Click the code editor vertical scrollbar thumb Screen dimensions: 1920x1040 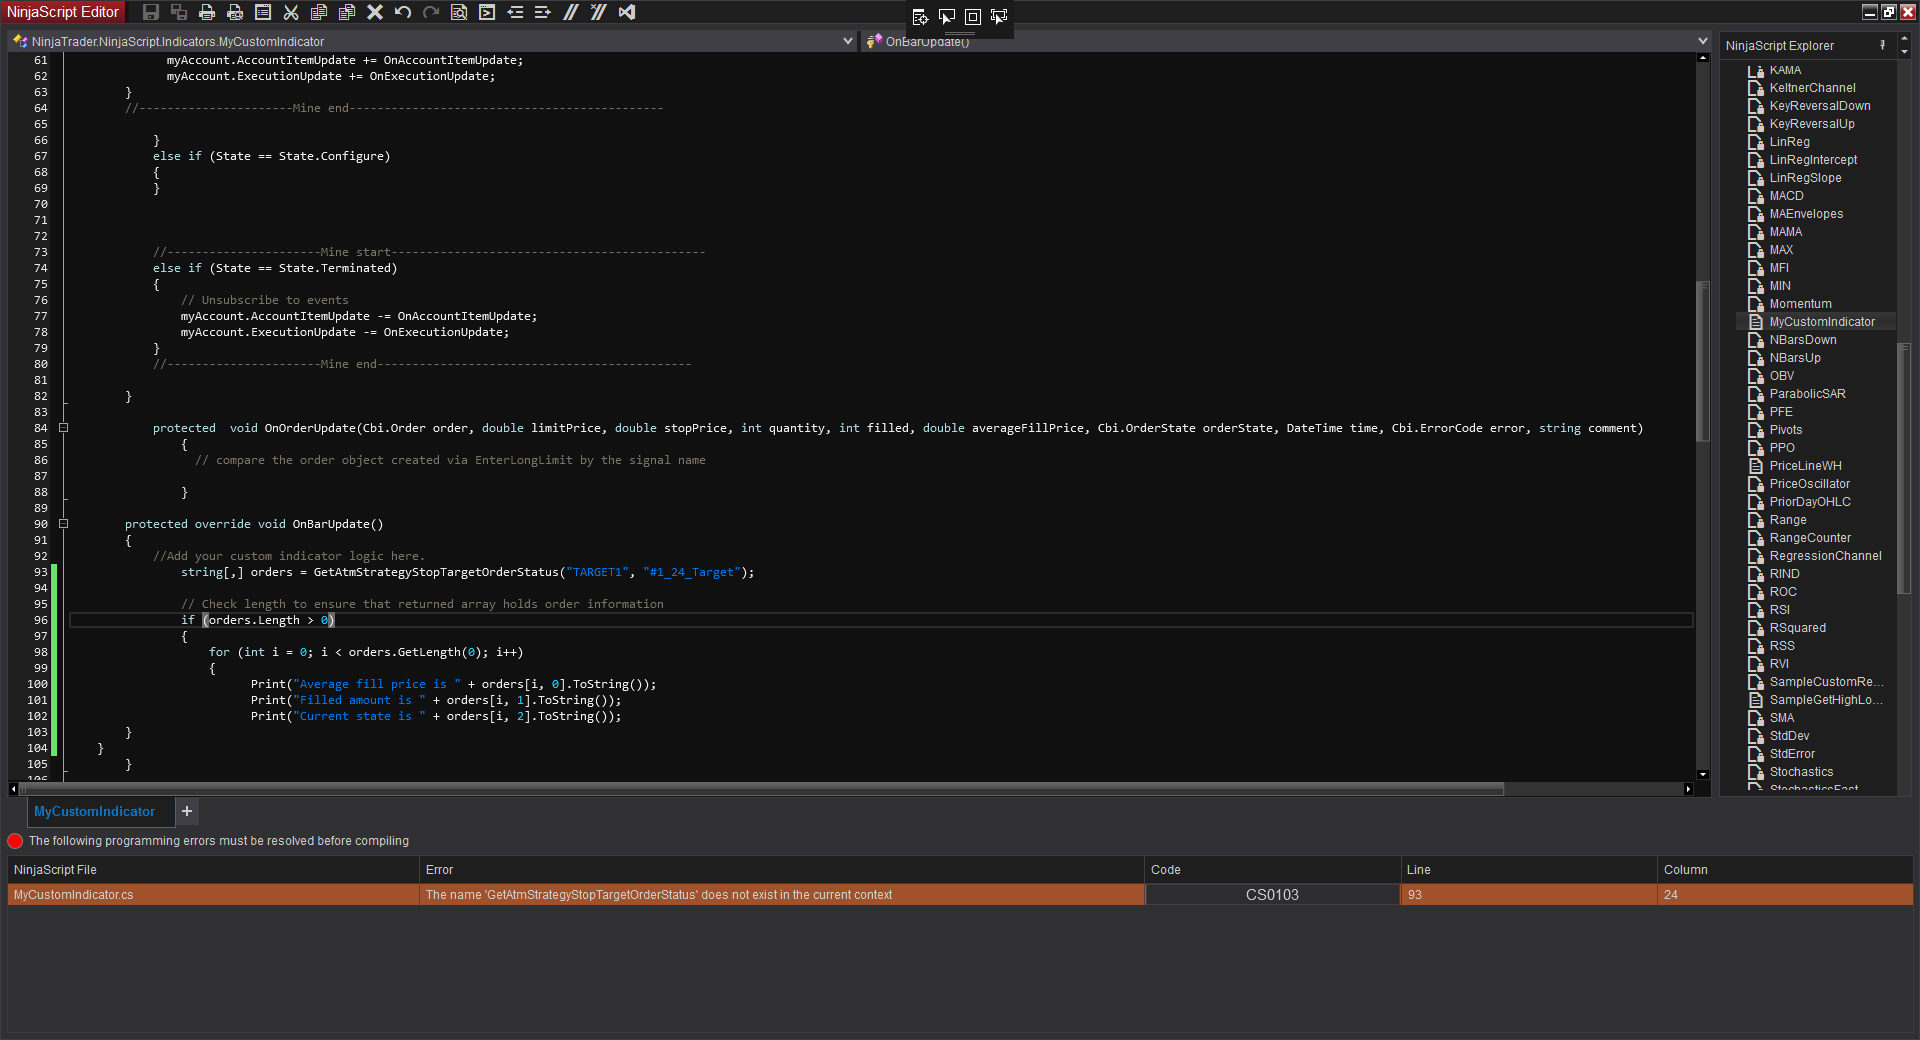1702,360
